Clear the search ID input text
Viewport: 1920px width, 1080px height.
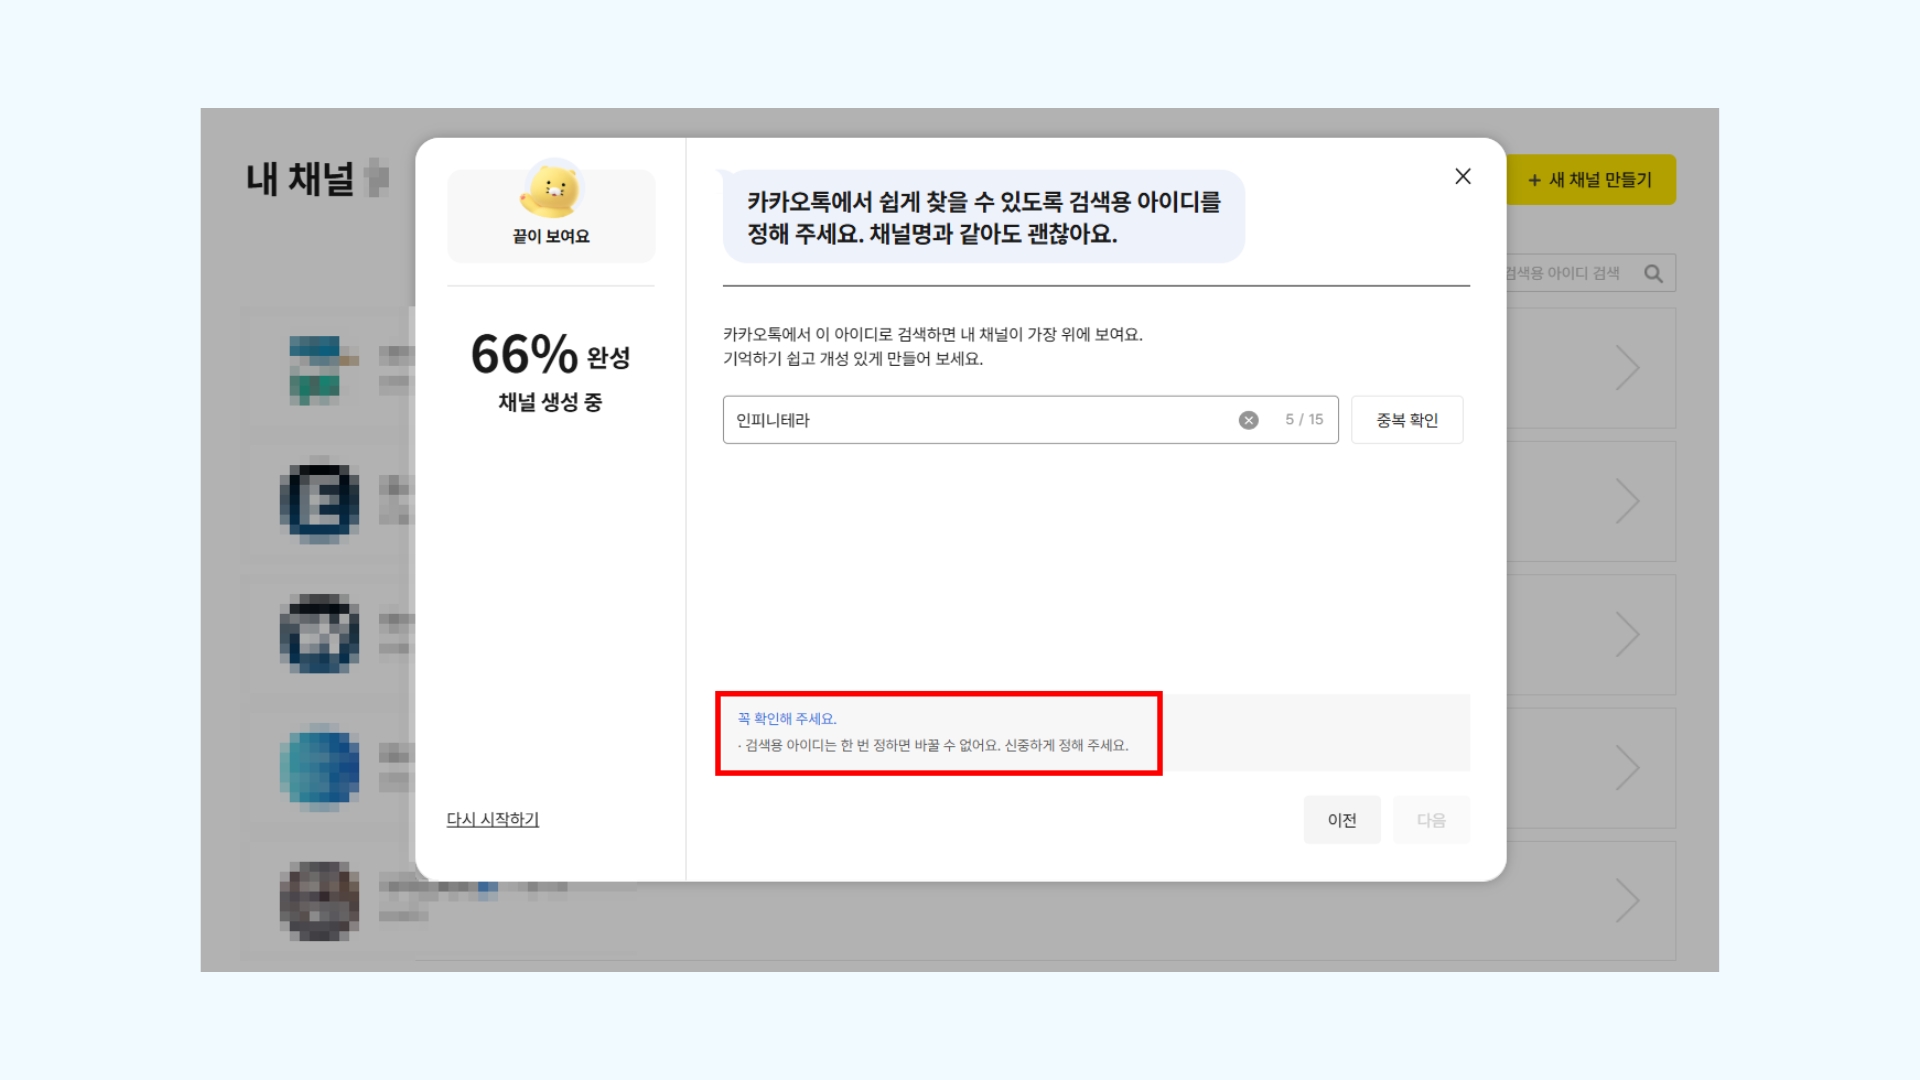[1248, 420]
